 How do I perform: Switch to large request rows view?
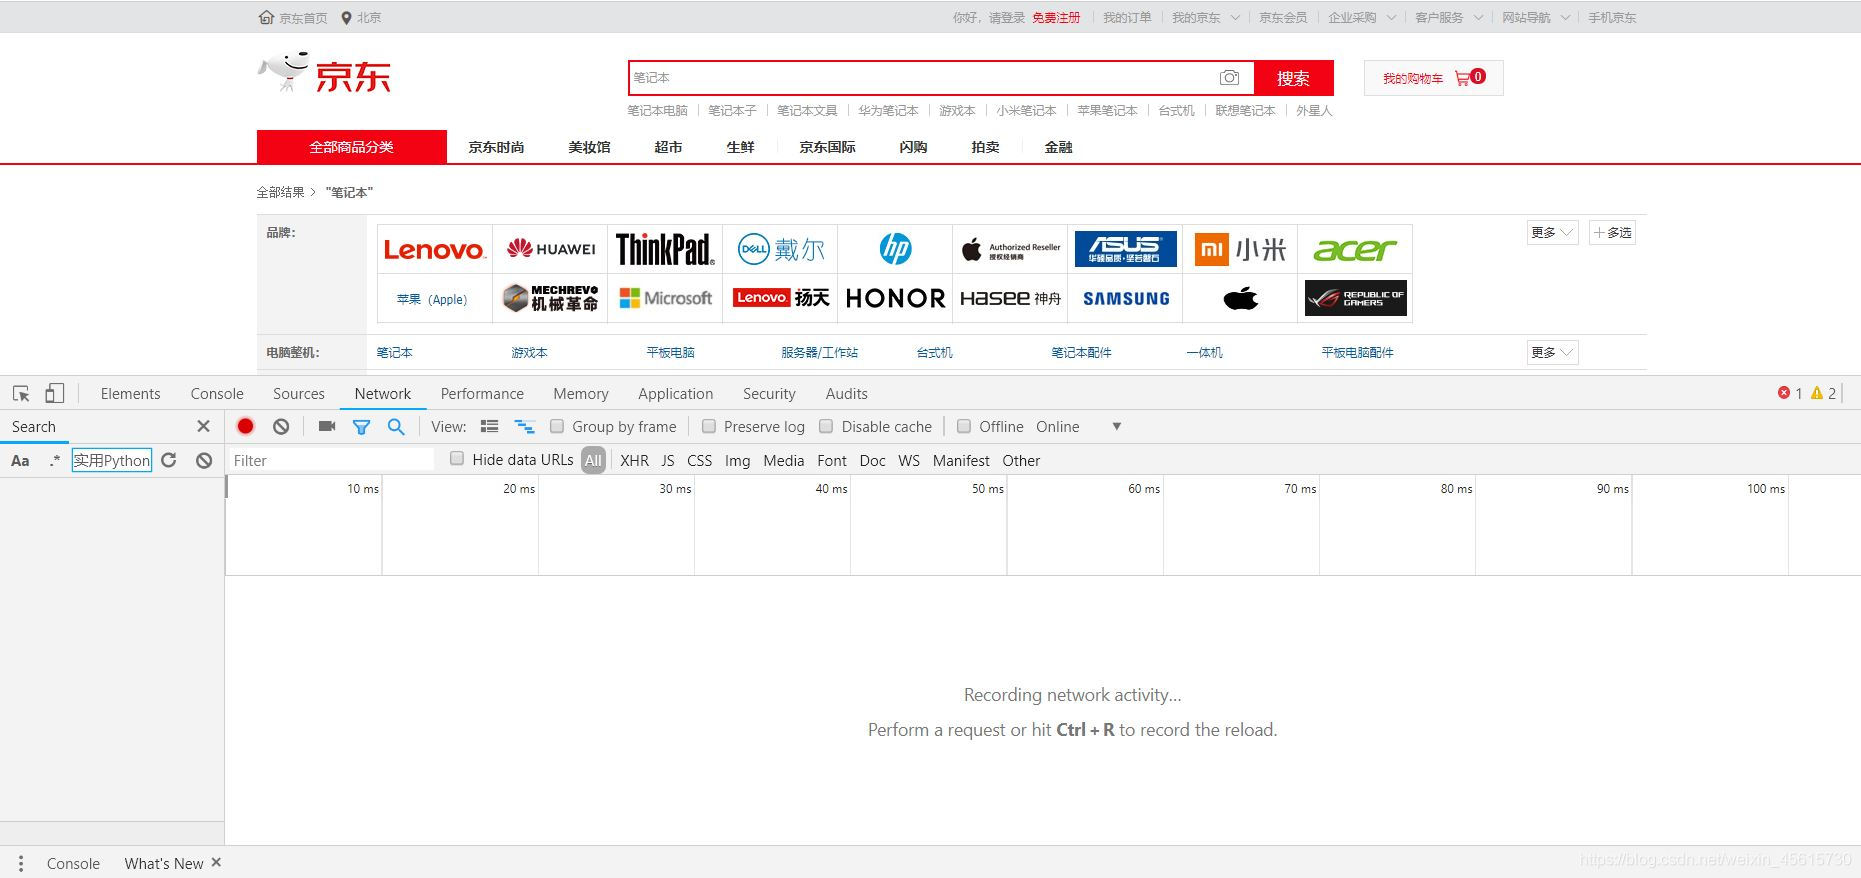click(x=489, y=426)
